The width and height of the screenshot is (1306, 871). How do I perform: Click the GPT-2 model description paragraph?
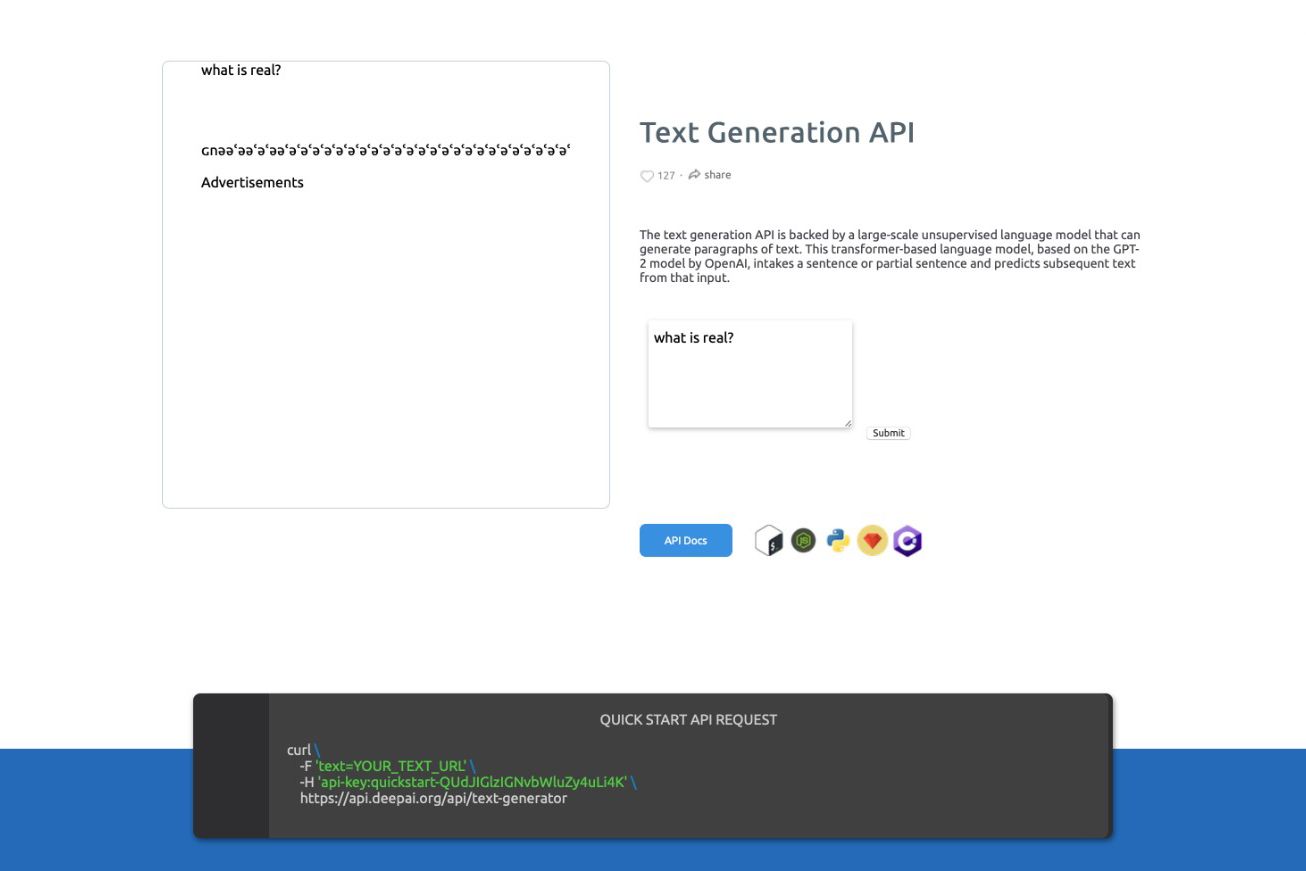[x=890, y=257]
